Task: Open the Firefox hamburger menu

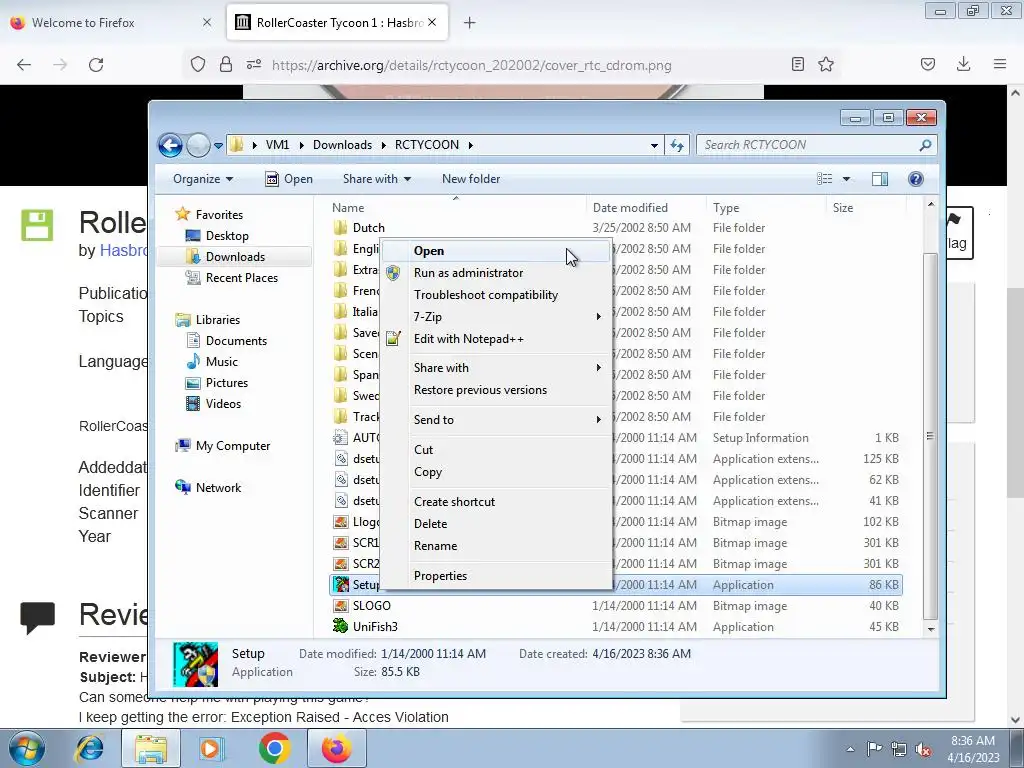Action: (x=1000, y=64)
